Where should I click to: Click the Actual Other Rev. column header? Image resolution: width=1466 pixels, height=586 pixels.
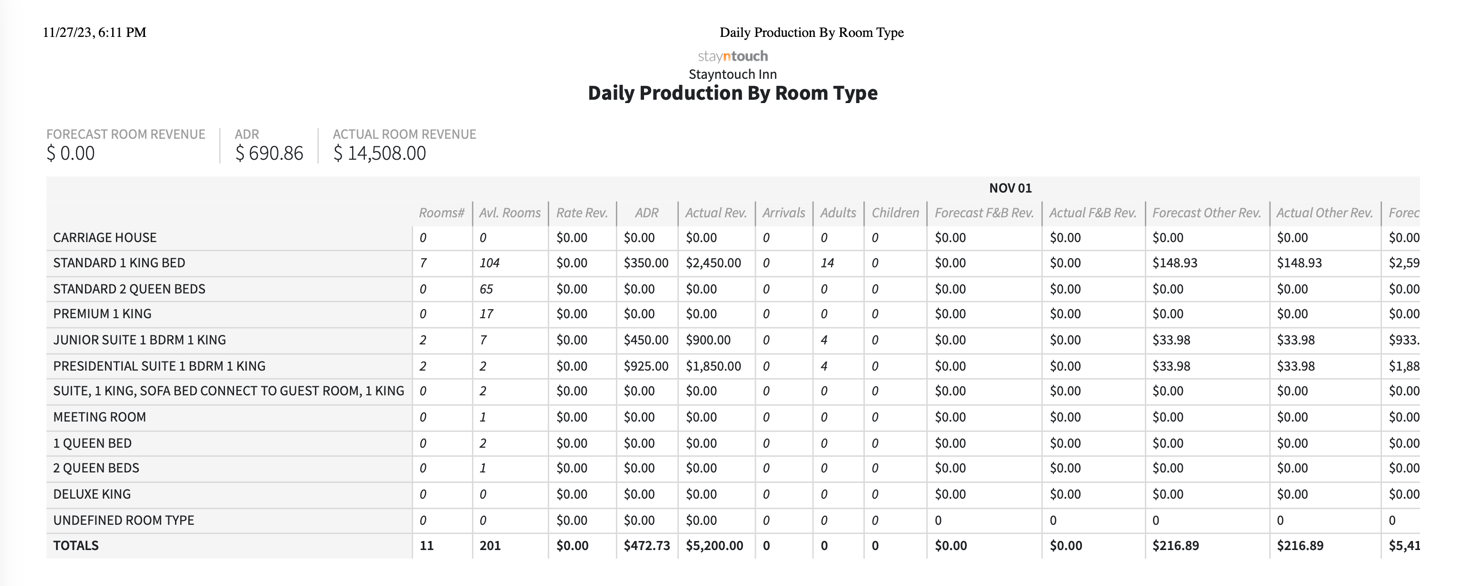[x=1325, y=212]
